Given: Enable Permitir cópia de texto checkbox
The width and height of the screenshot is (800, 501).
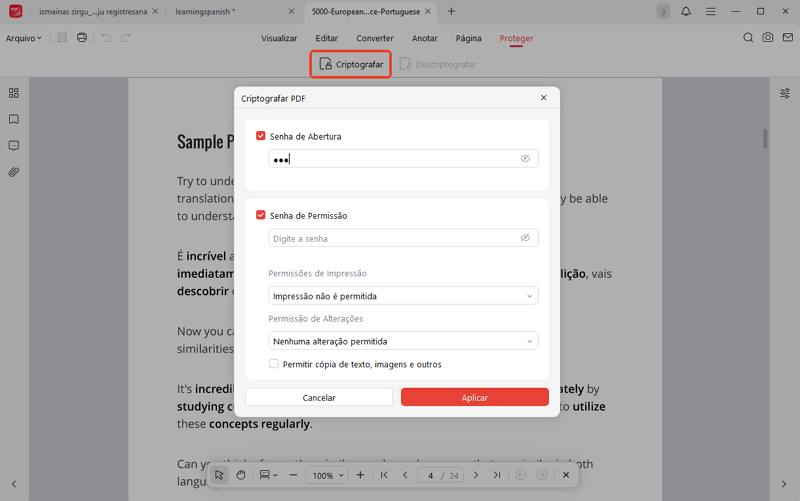Looking at the screenshot, I should [x=274, y=364].
